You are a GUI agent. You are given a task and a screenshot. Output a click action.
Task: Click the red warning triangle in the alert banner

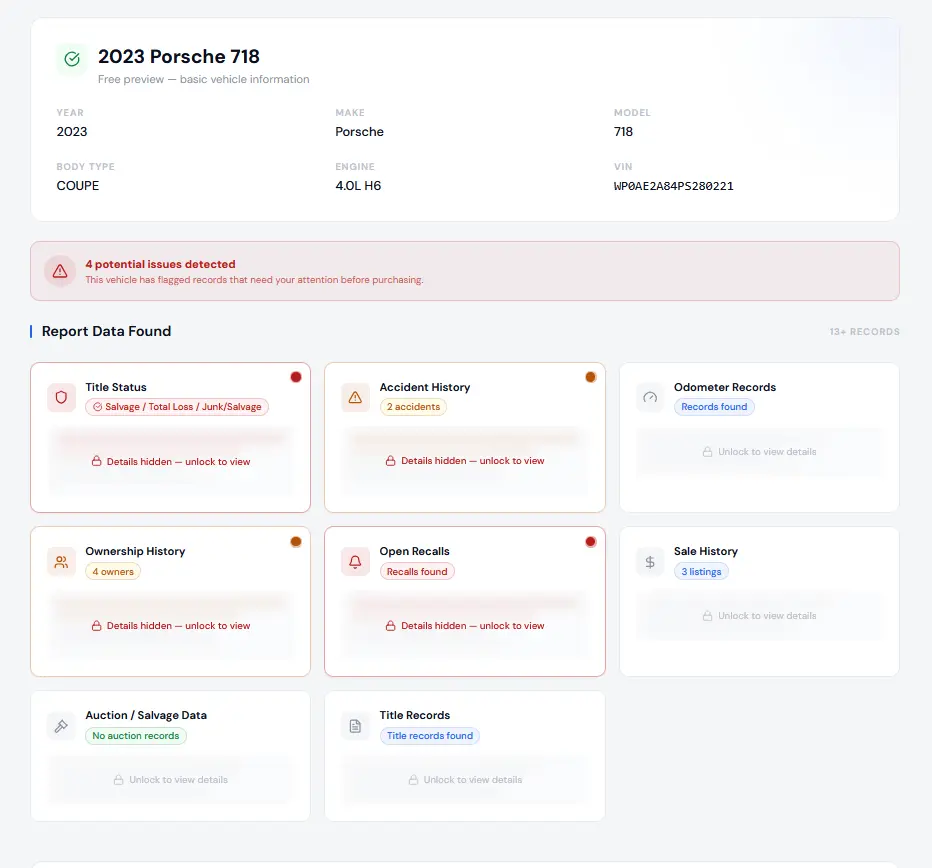tap(60, 271)
